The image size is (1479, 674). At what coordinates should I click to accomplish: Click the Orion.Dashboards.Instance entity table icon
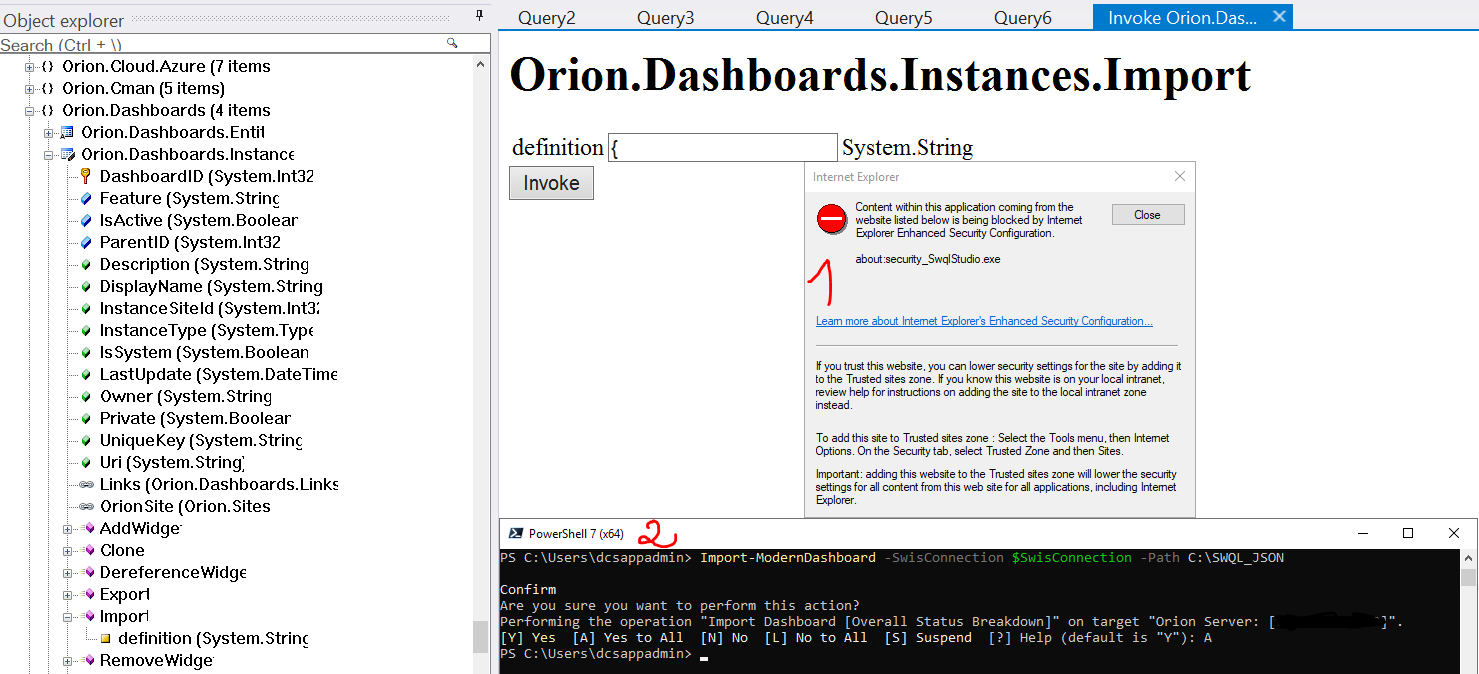(67, 155)
